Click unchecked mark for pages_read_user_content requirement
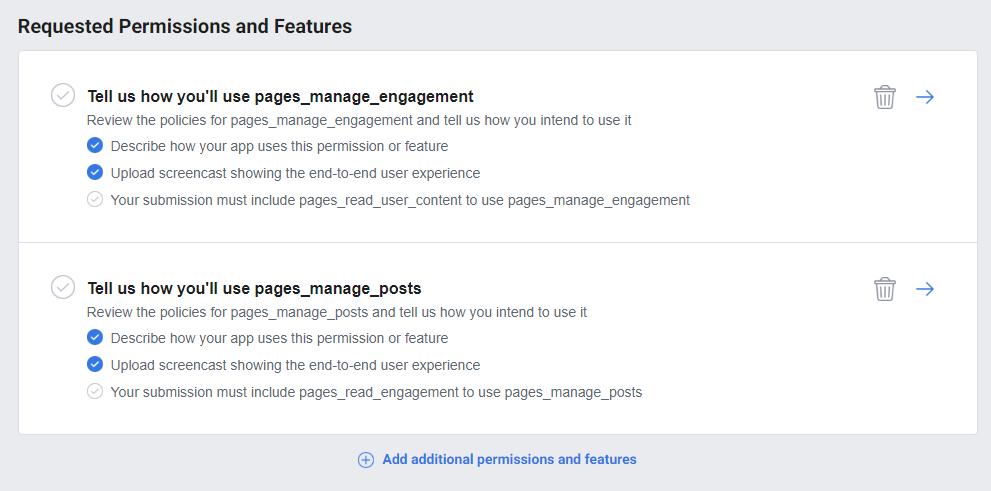The image size is (991, 491). [x=95, y=199]
